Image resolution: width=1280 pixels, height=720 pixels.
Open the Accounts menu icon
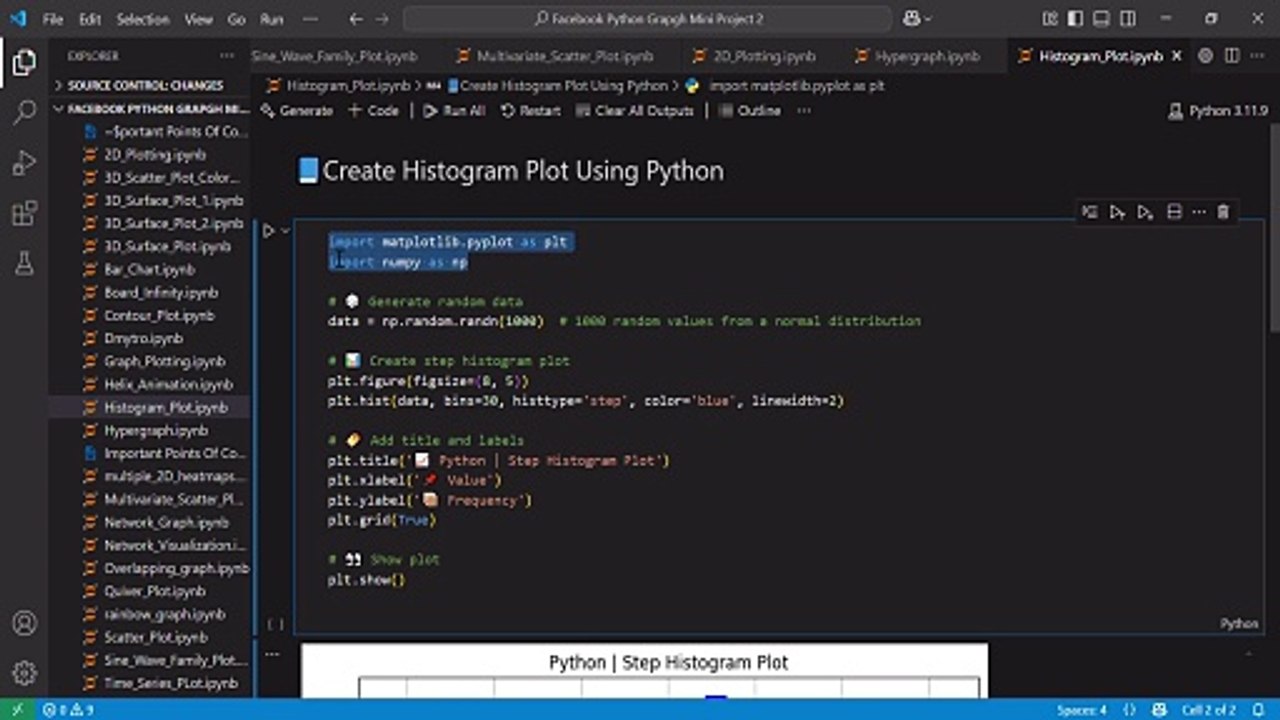click(24, 624)
